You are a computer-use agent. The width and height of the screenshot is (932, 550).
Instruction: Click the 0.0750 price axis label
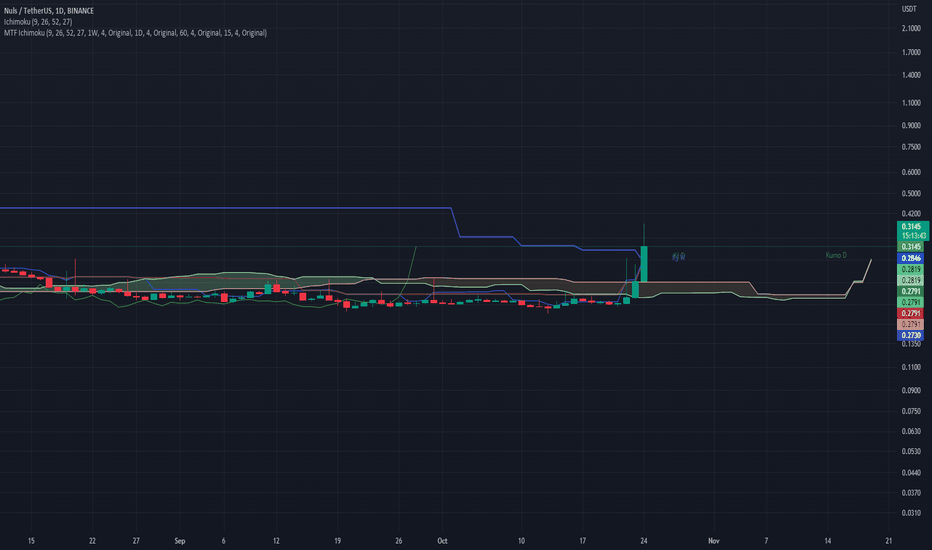[911, 411]
